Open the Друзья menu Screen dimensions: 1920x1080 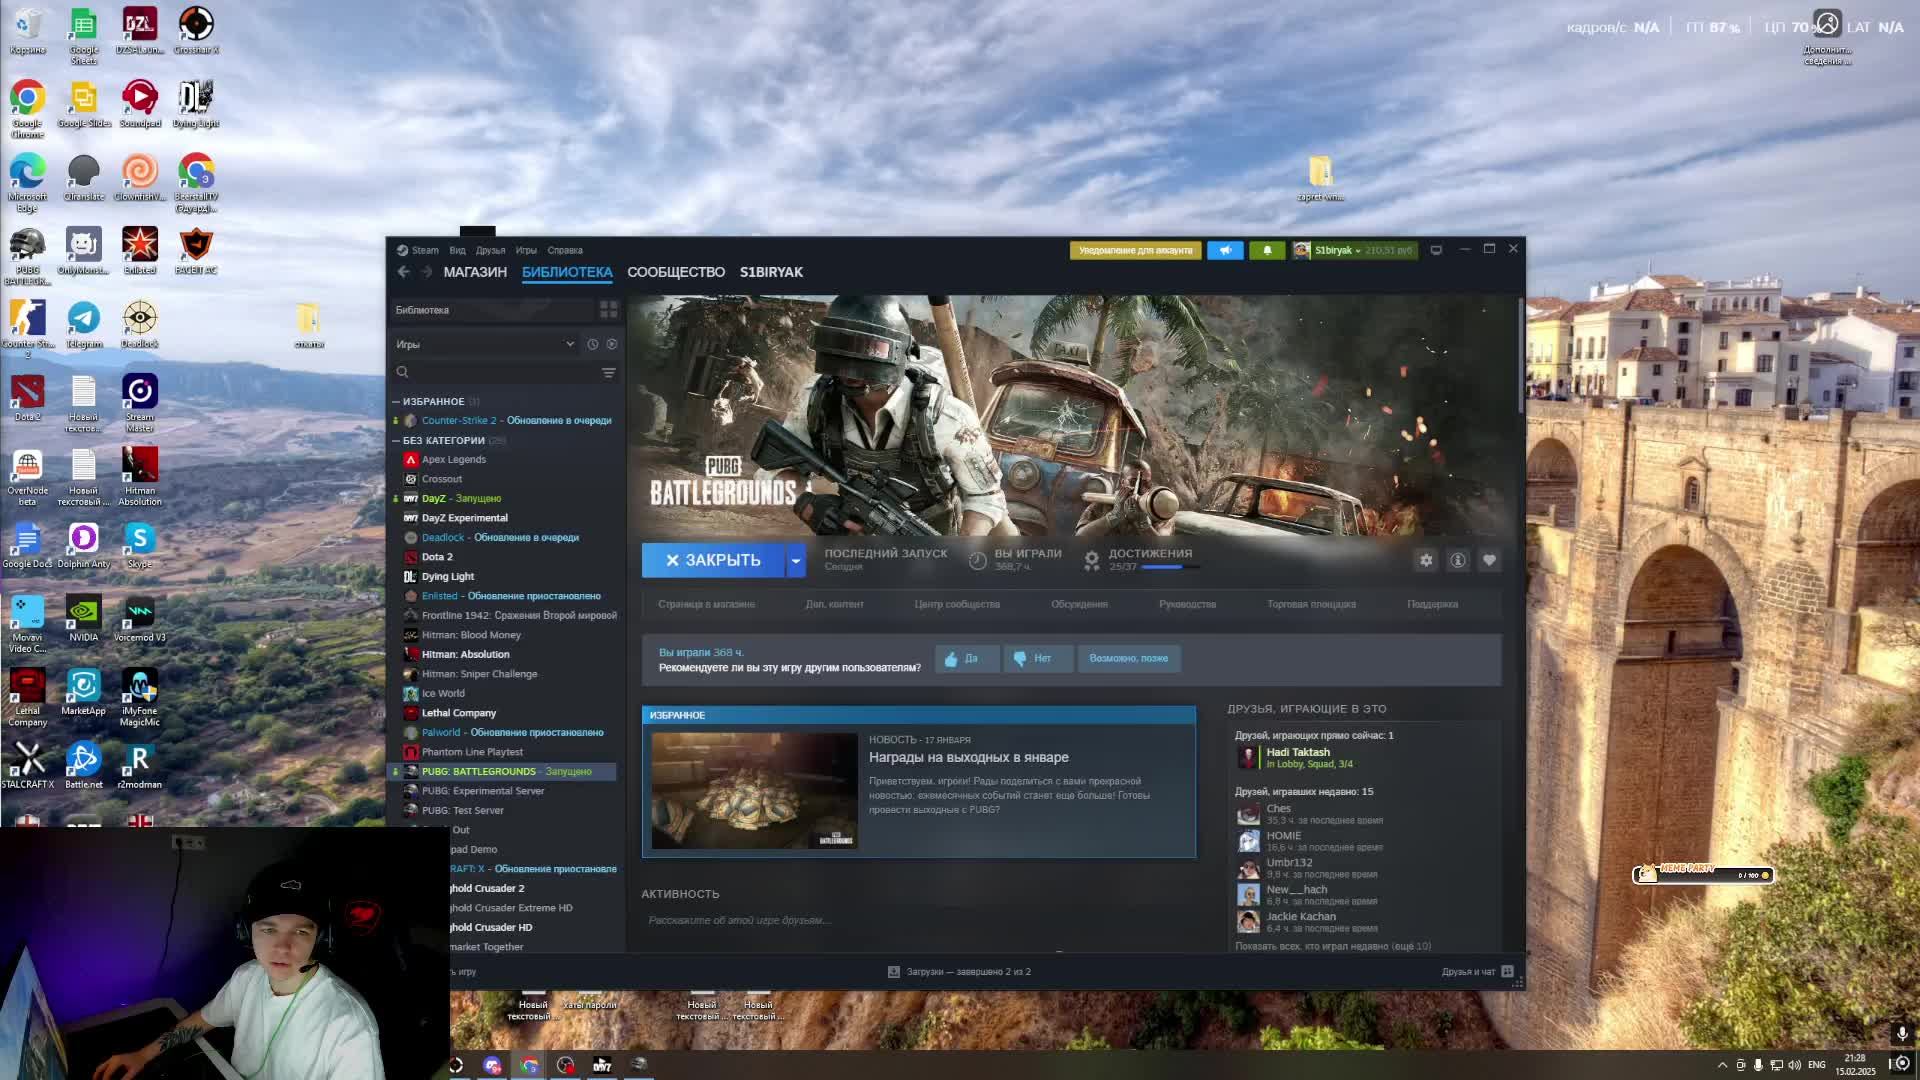click(x=490, y=251)
